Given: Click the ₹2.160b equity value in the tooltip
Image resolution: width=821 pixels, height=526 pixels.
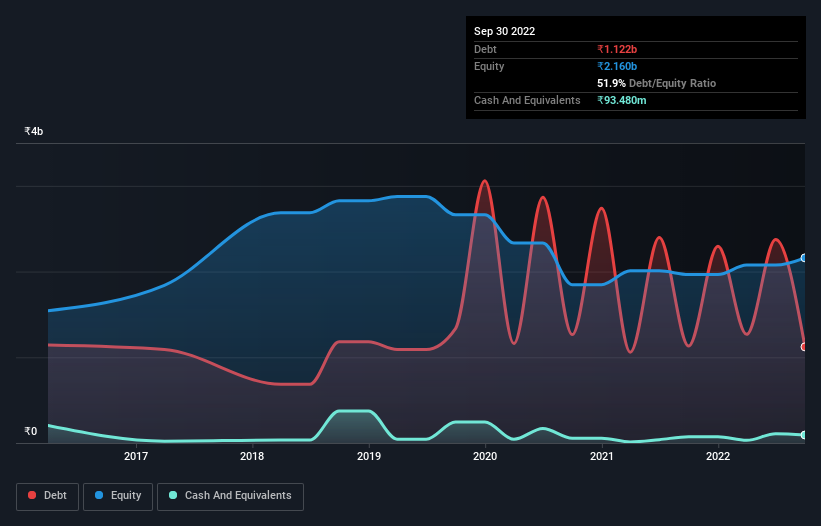Looking at the screenshot, I should (617, 66).
